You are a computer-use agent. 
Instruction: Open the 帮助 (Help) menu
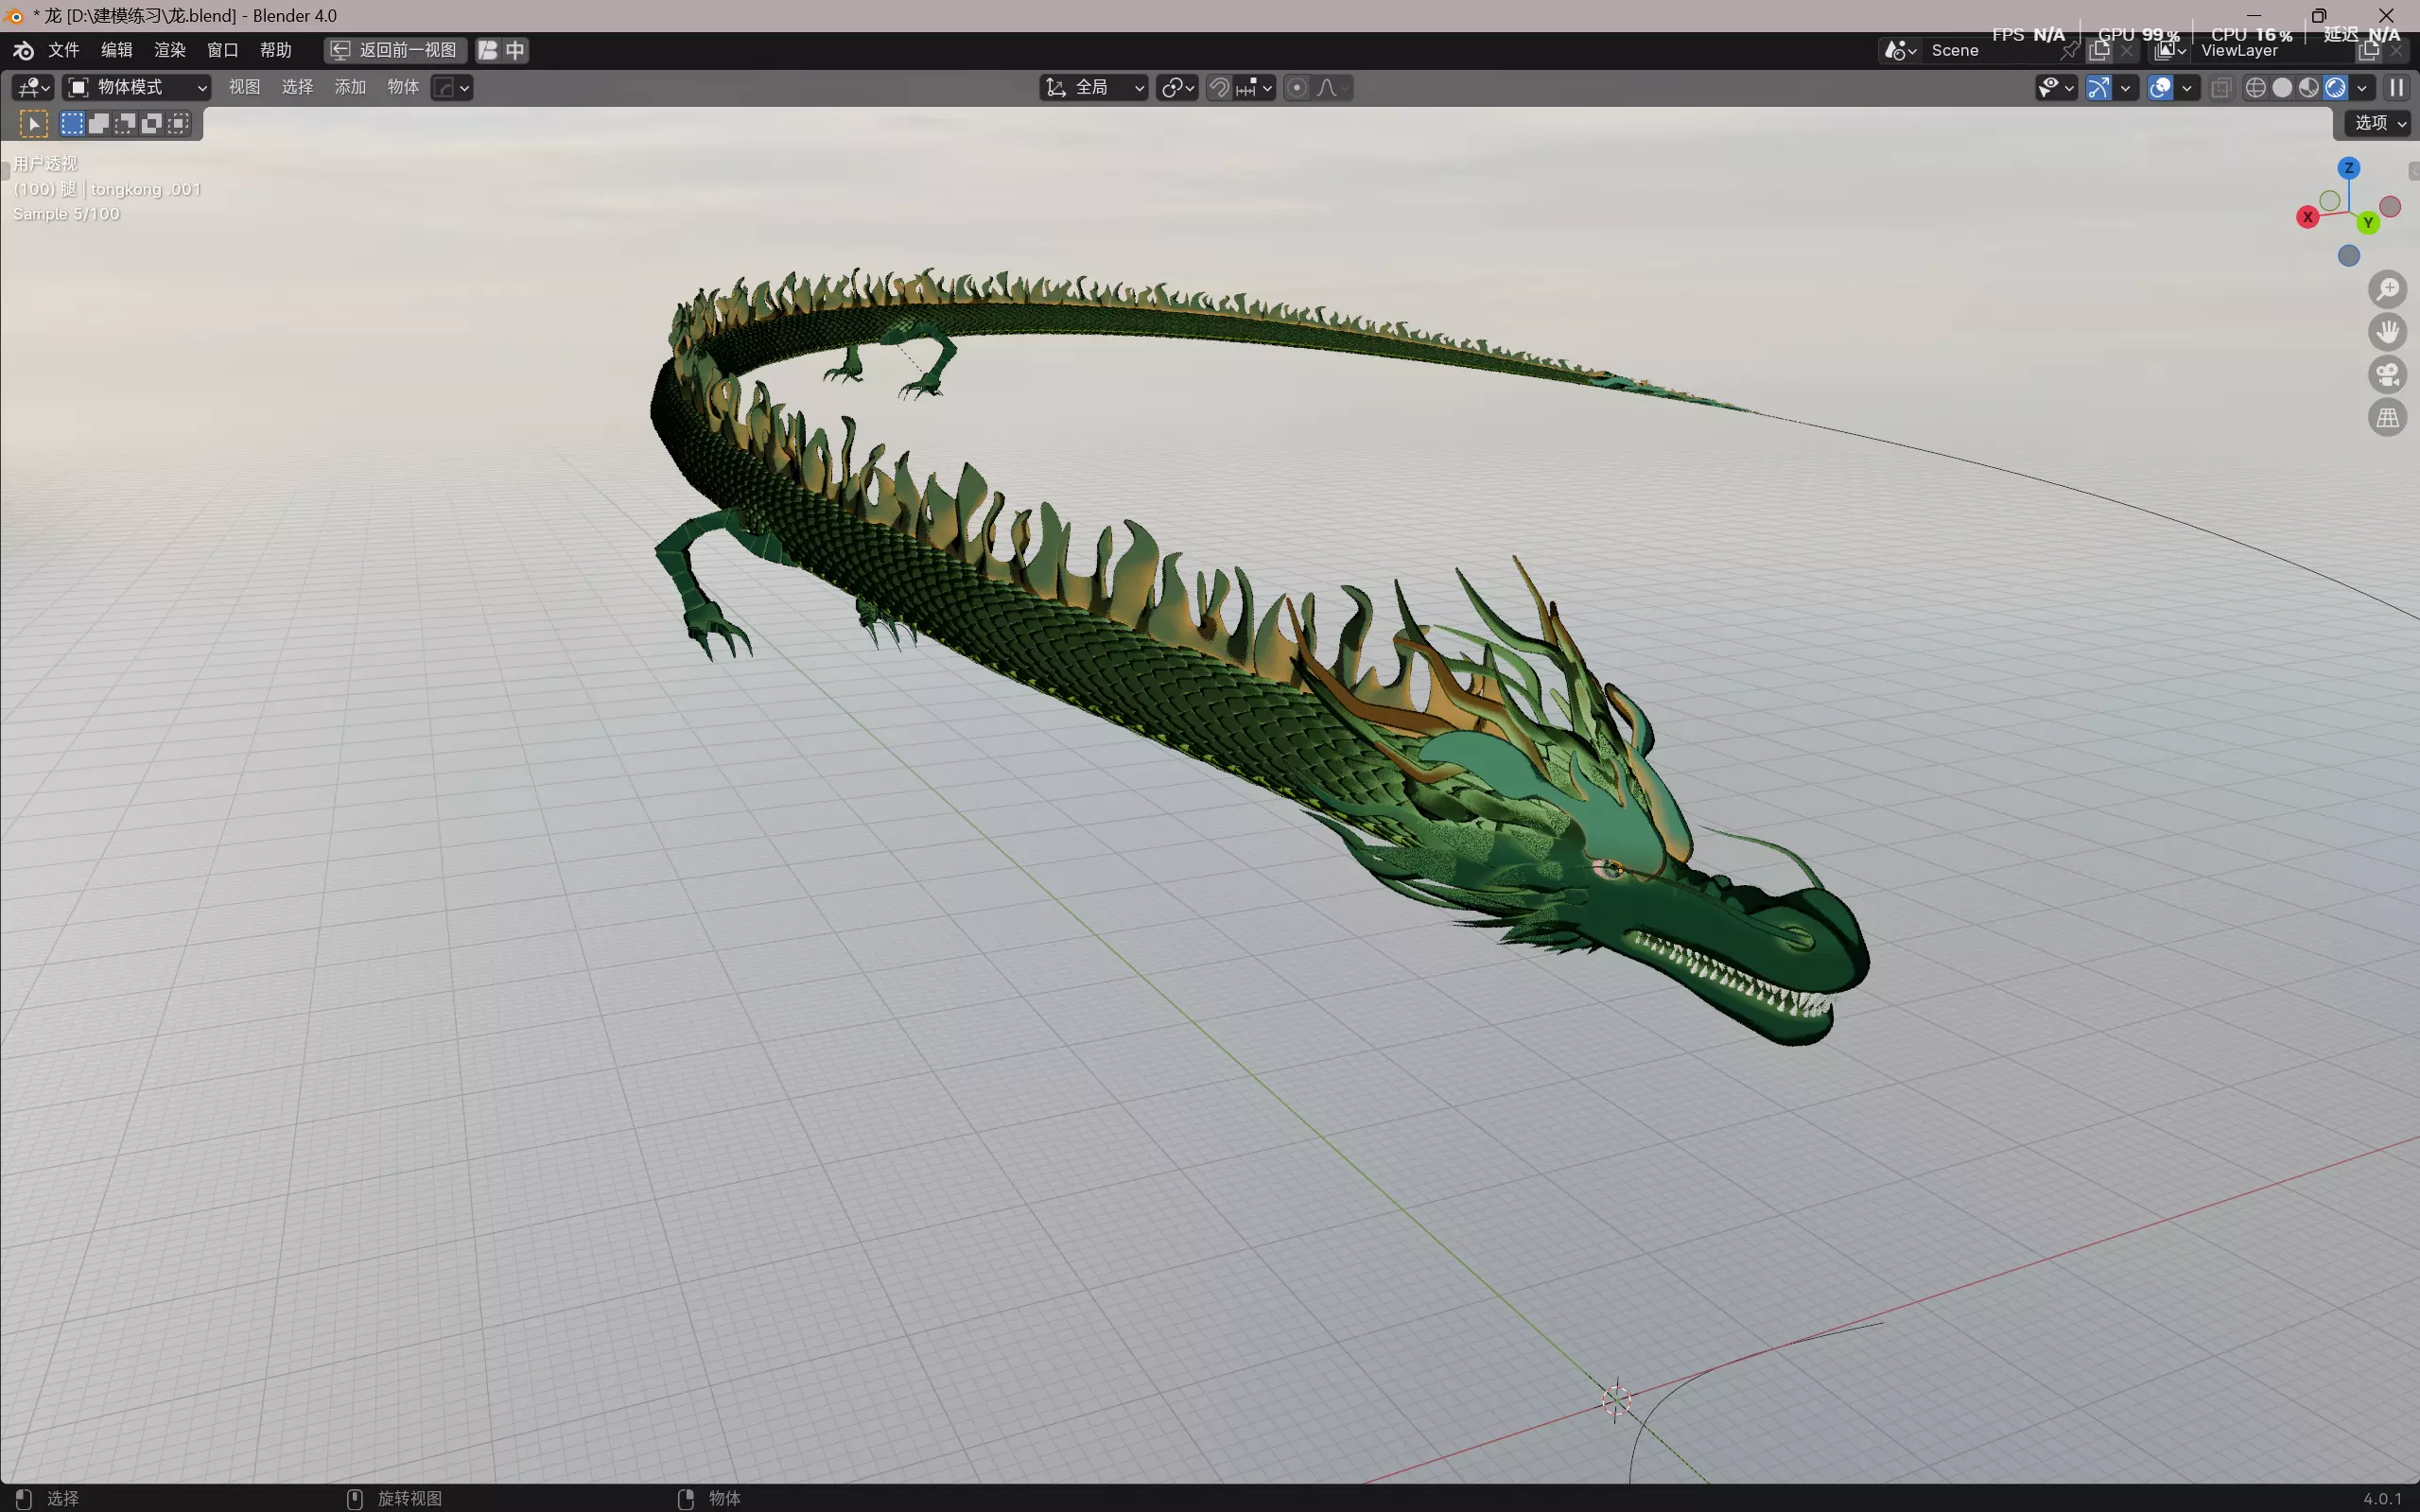276,50
